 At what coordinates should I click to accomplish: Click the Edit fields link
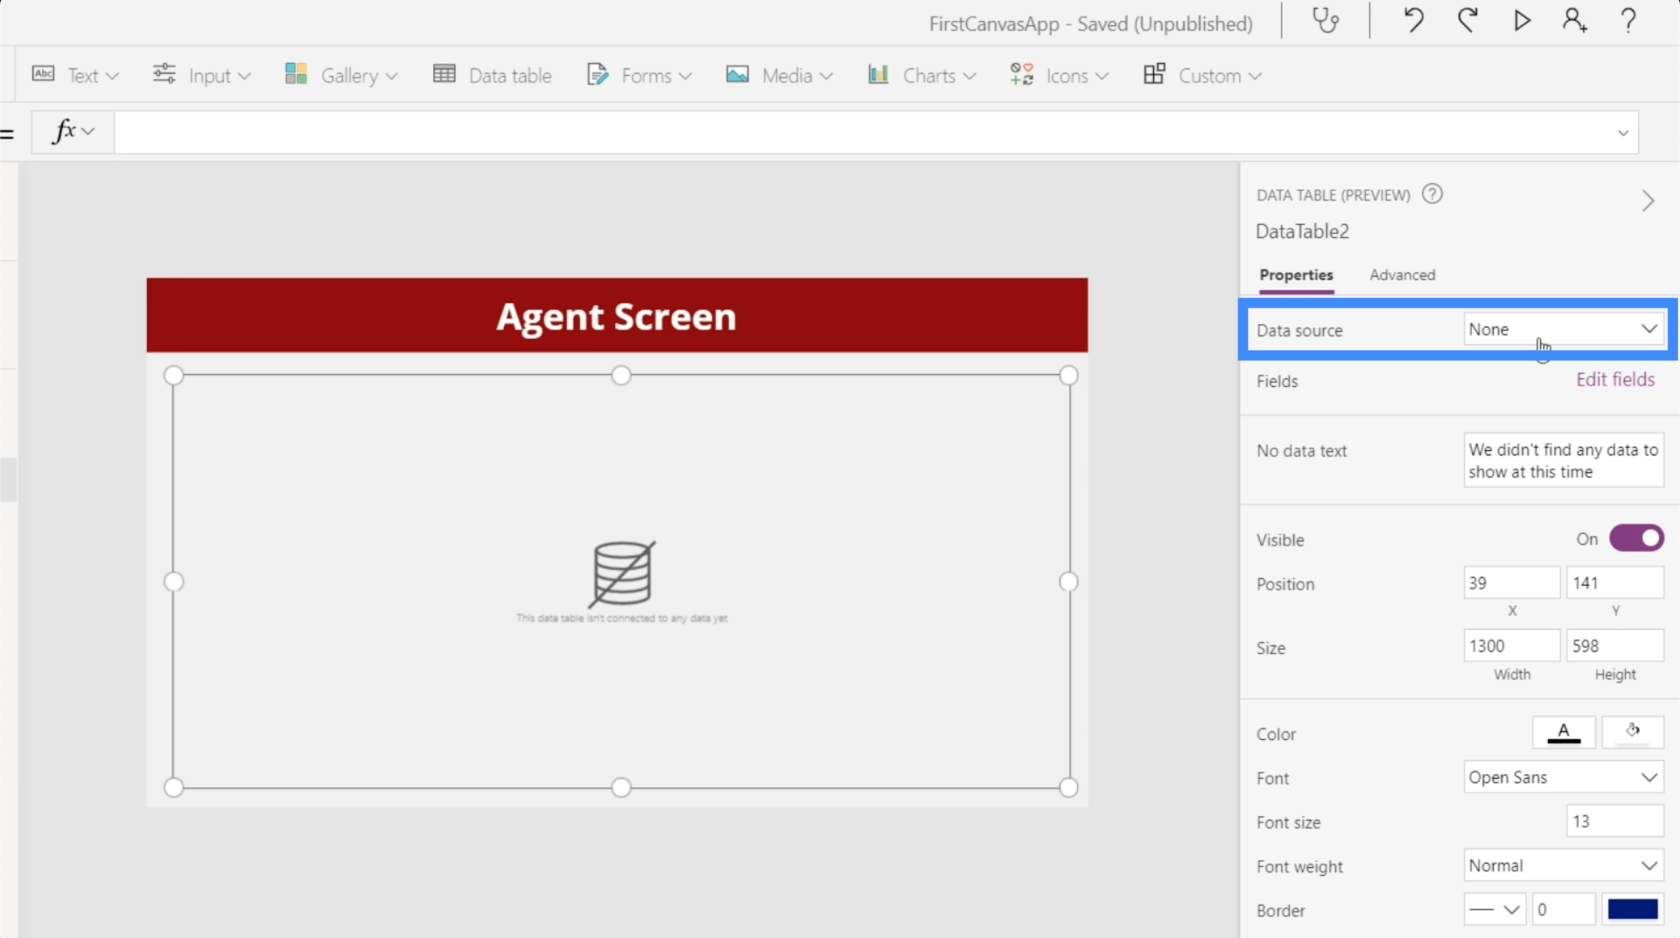(1615, 379)
